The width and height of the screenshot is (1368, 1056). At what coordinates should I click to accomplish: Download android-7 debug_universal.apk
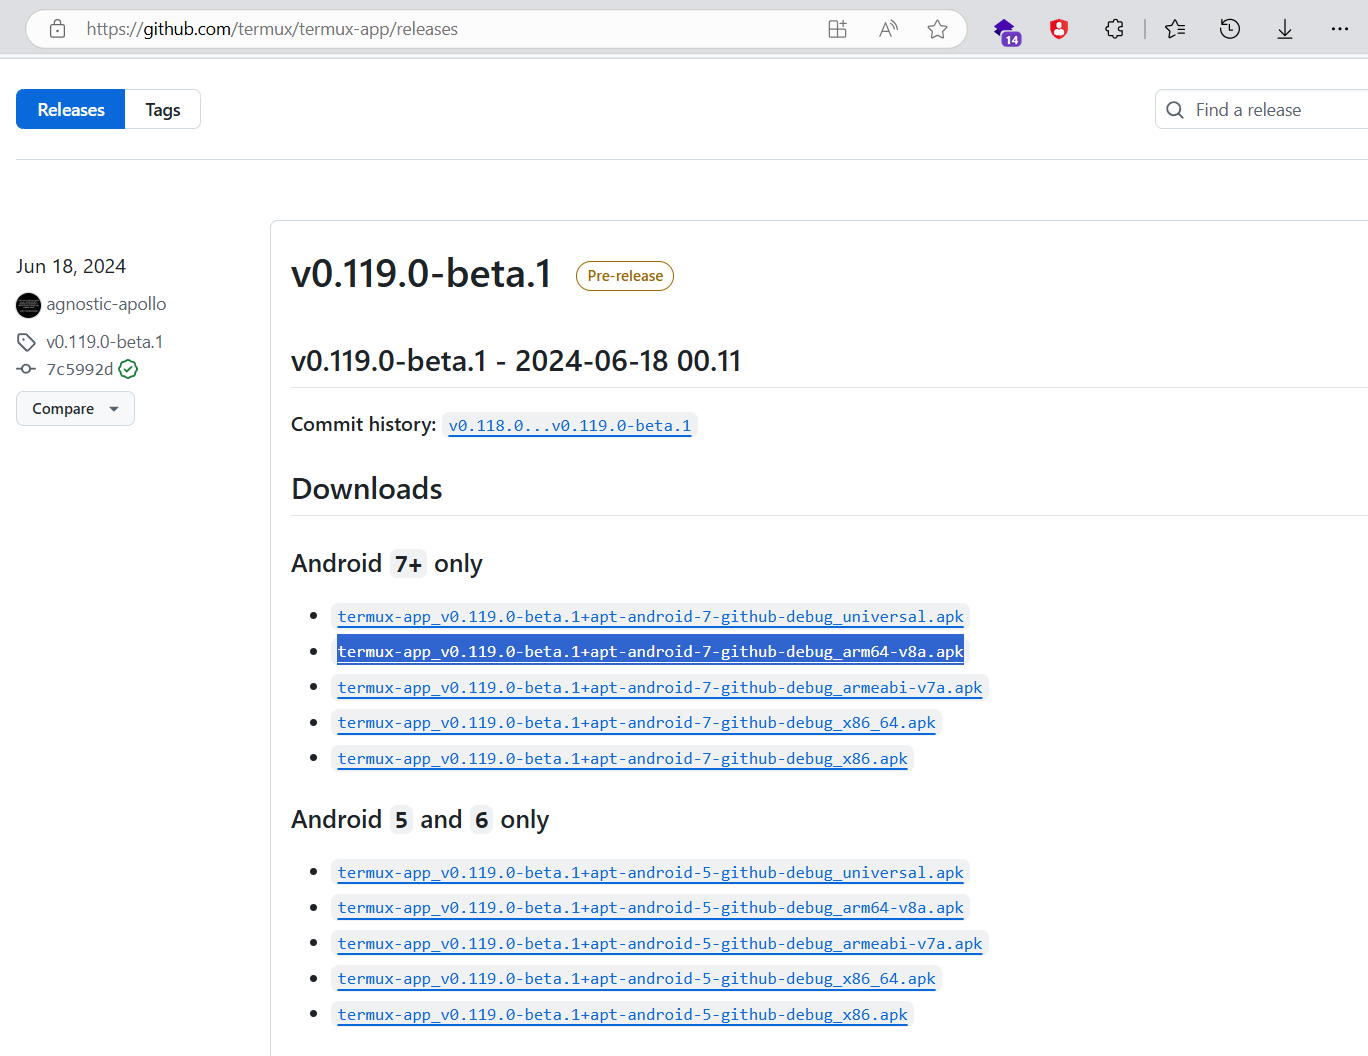pyautogui.click(x=650, y=617)
